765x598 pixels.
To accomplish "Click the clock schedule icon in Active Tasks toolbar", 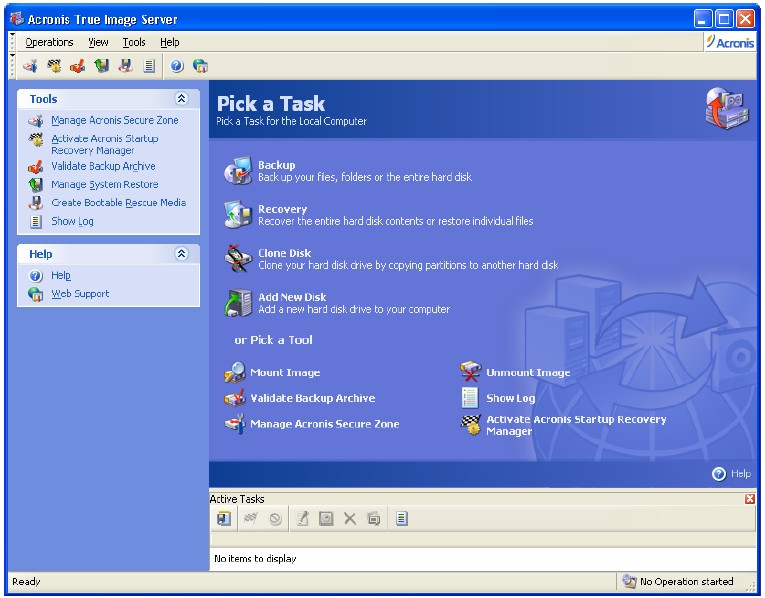I will pos(326,518).
